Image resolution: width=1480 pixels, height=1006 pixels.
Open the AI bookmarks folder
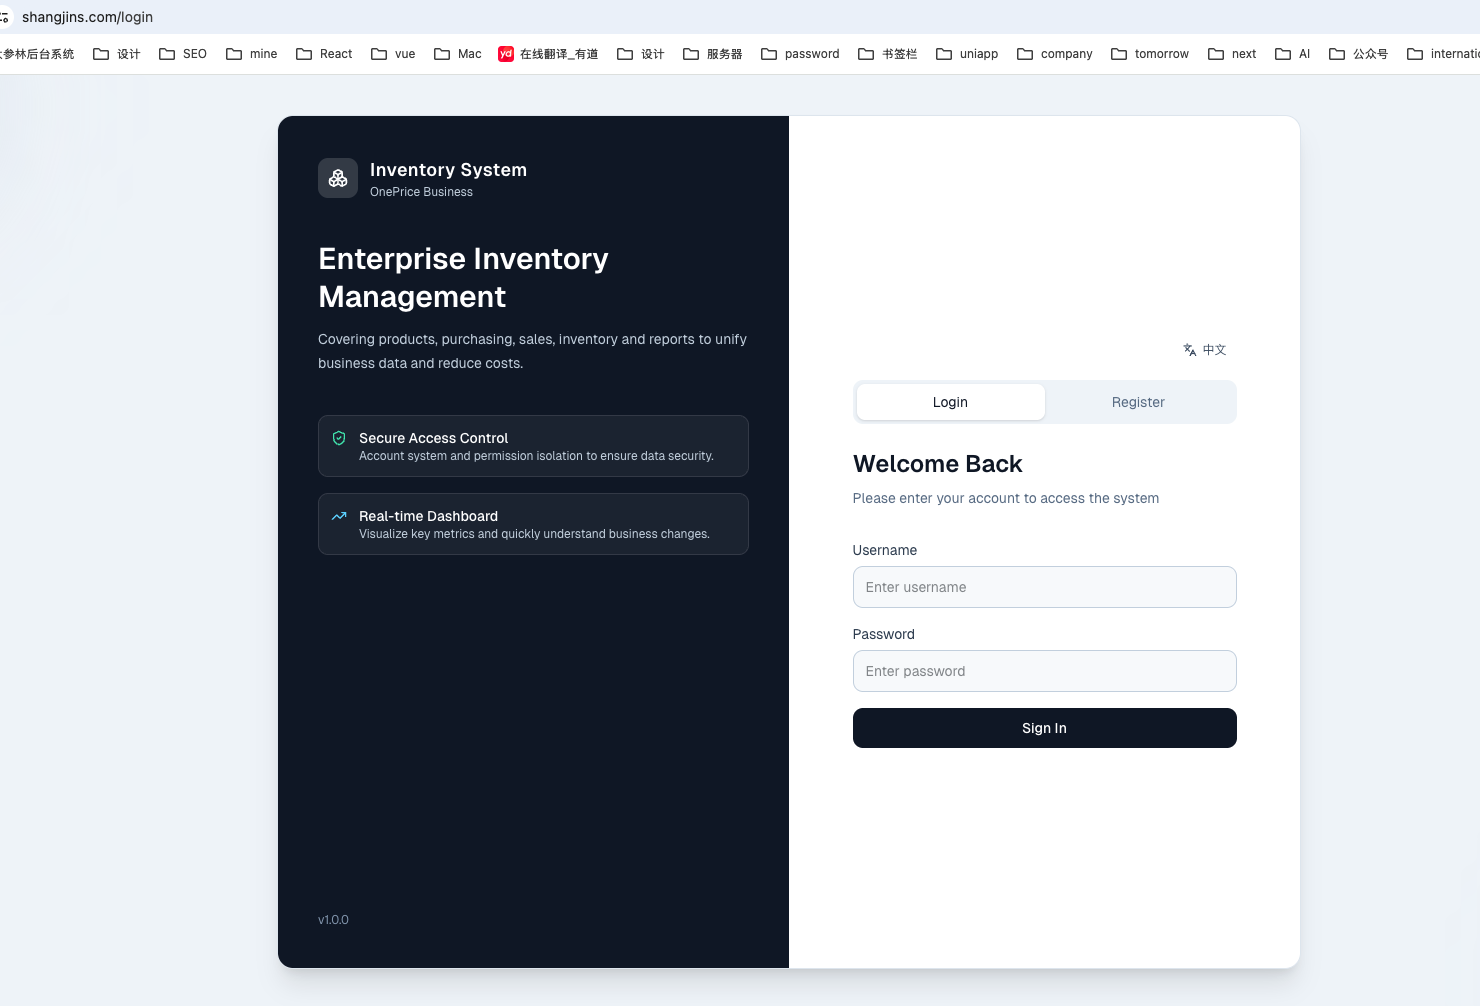pos(1293,54)
